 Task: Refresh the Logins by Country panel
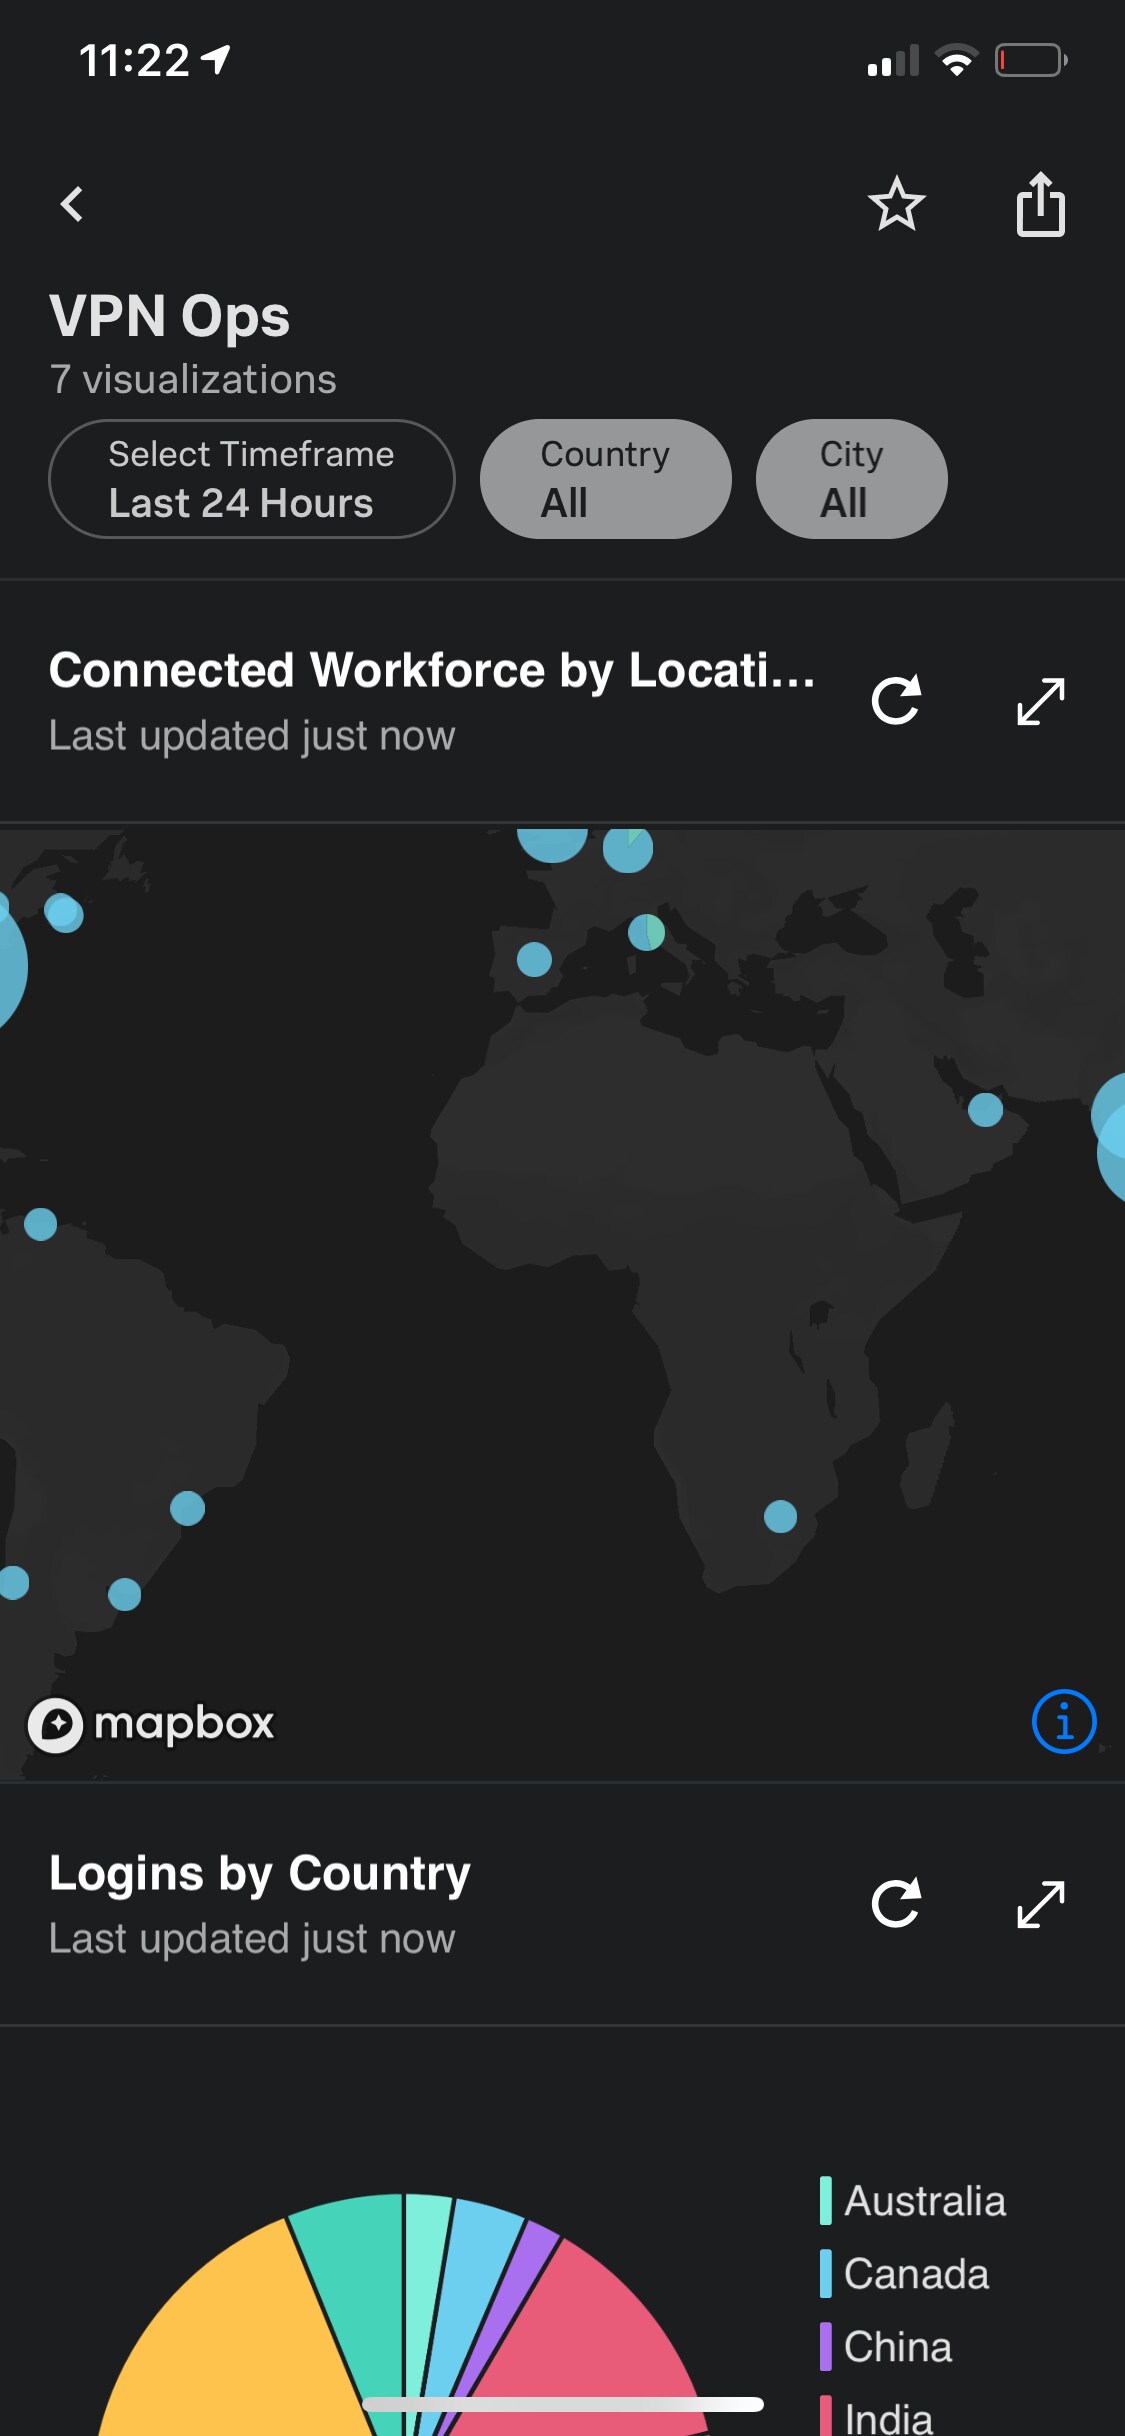tap(896, 1903)
